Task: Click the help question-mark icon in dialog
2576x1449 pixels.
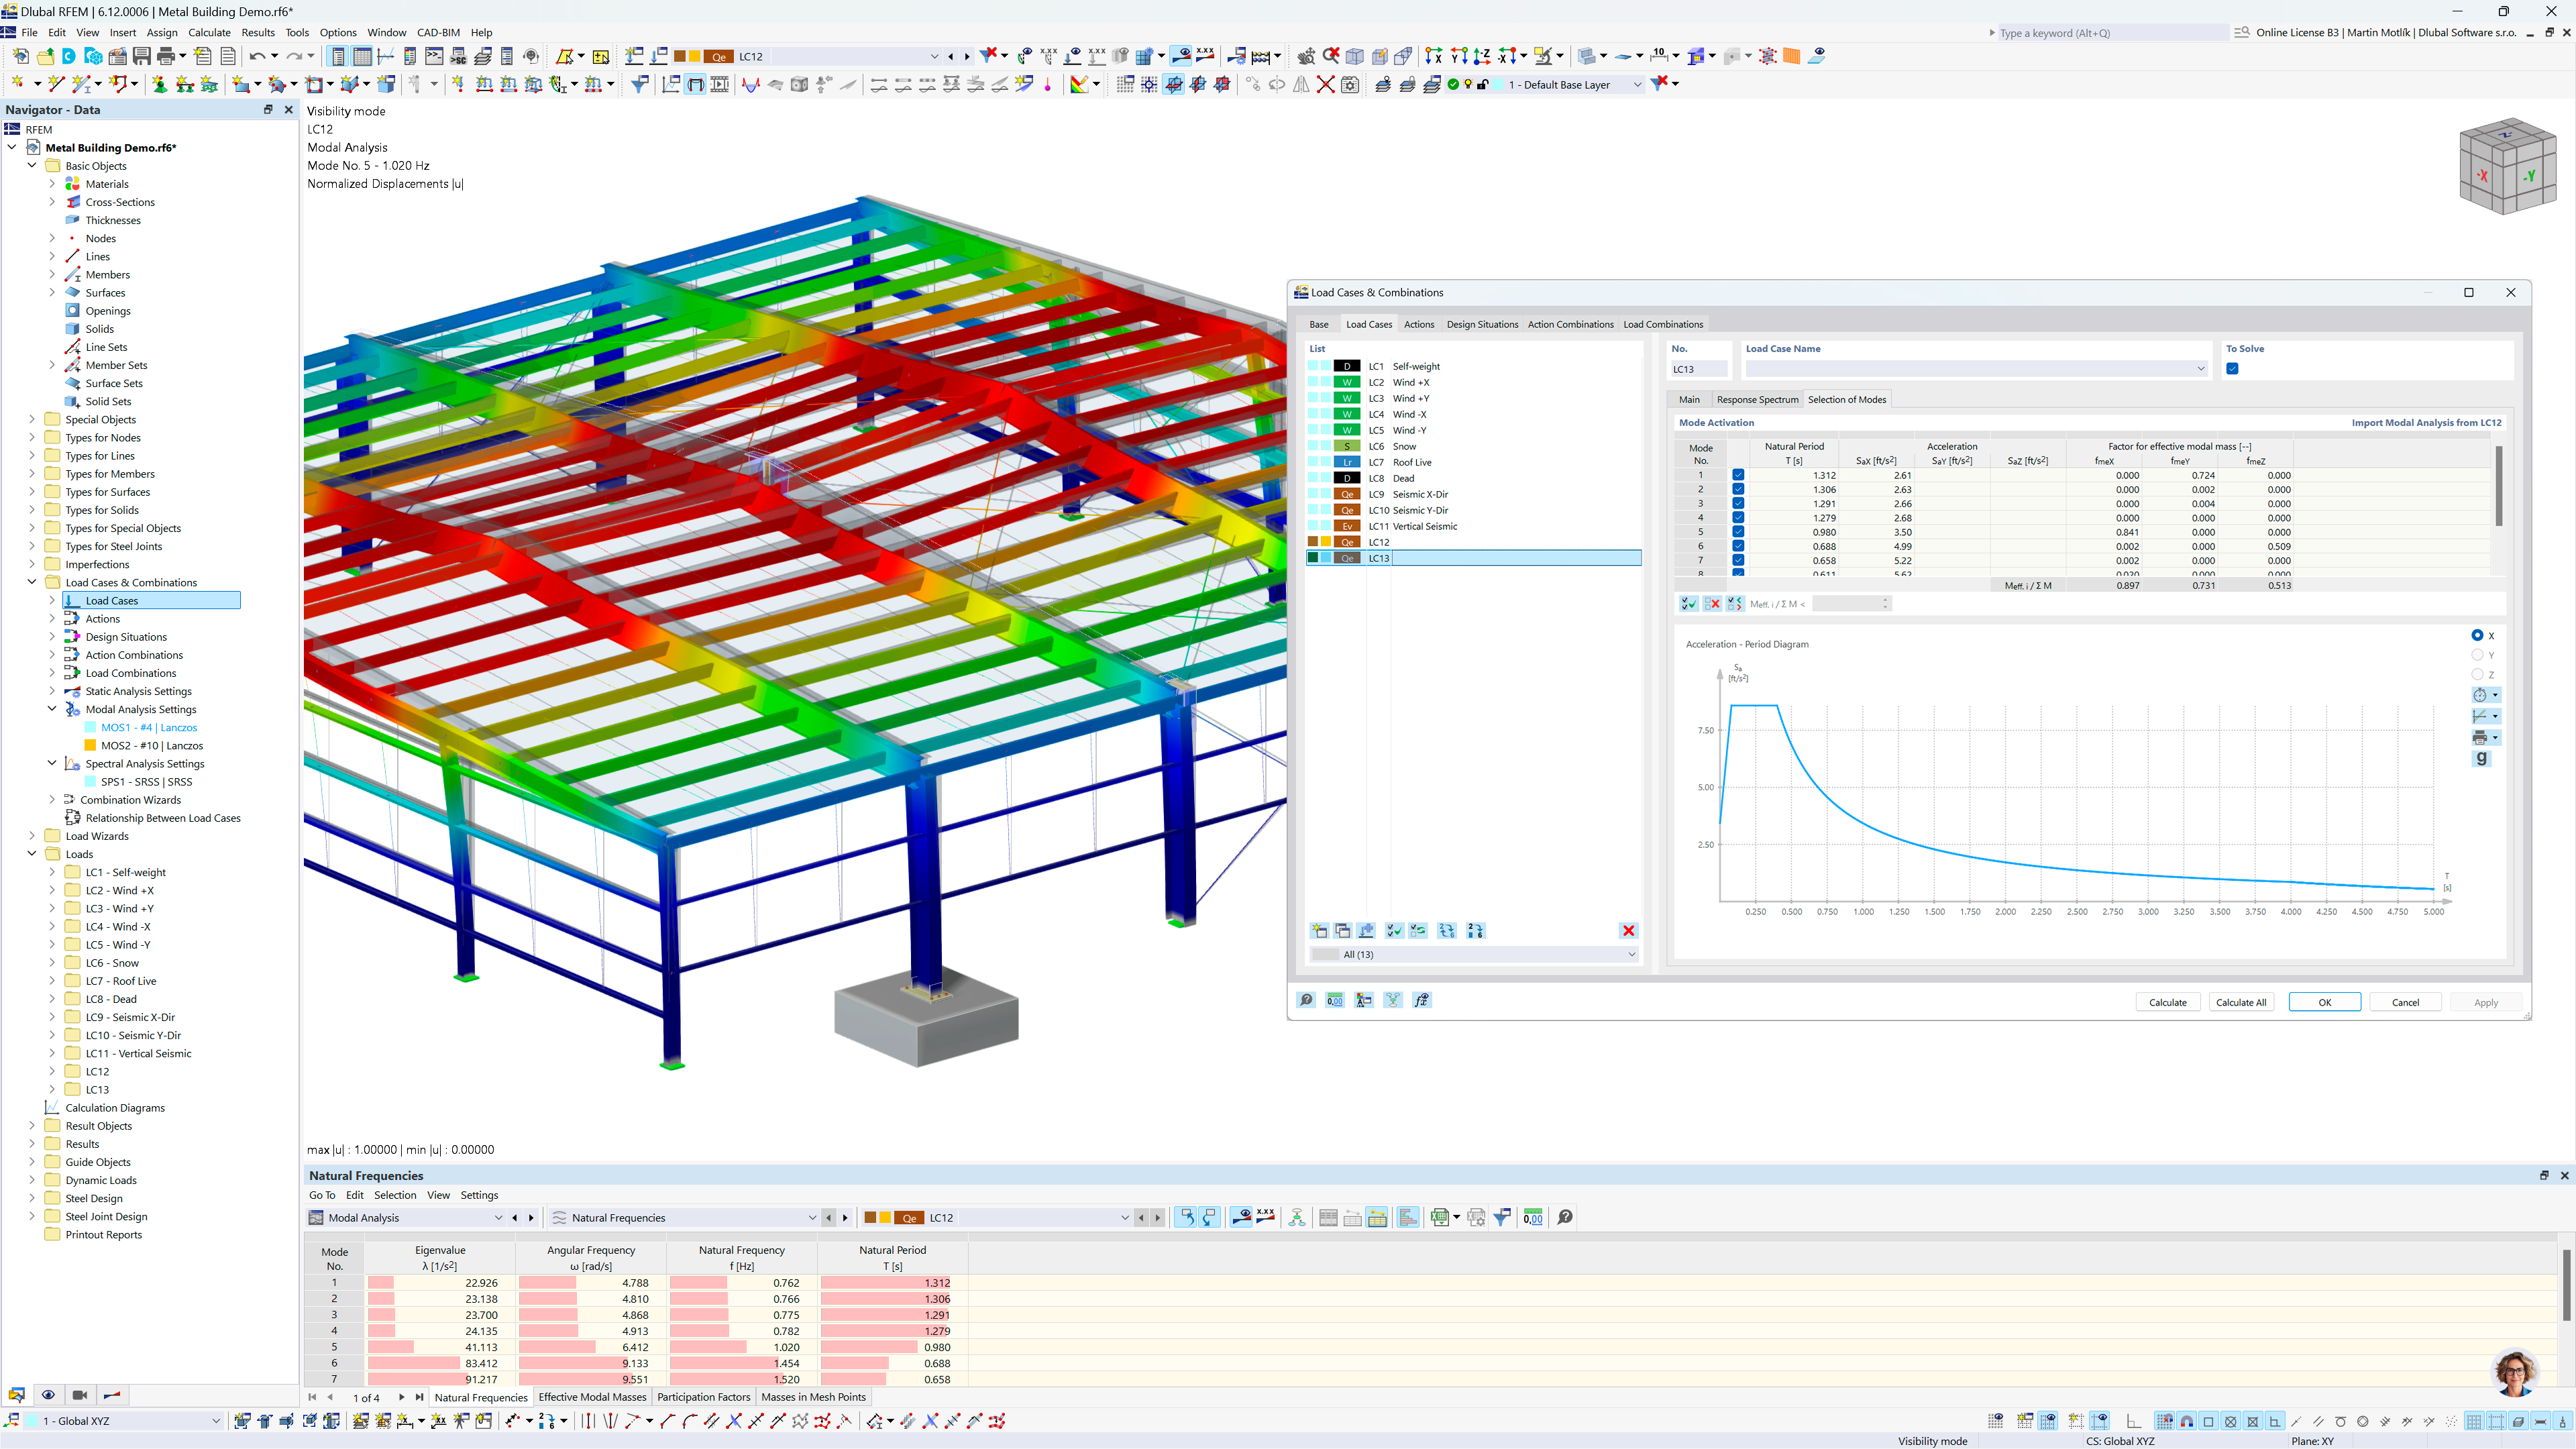Action: click(x=1306, y=1000)
